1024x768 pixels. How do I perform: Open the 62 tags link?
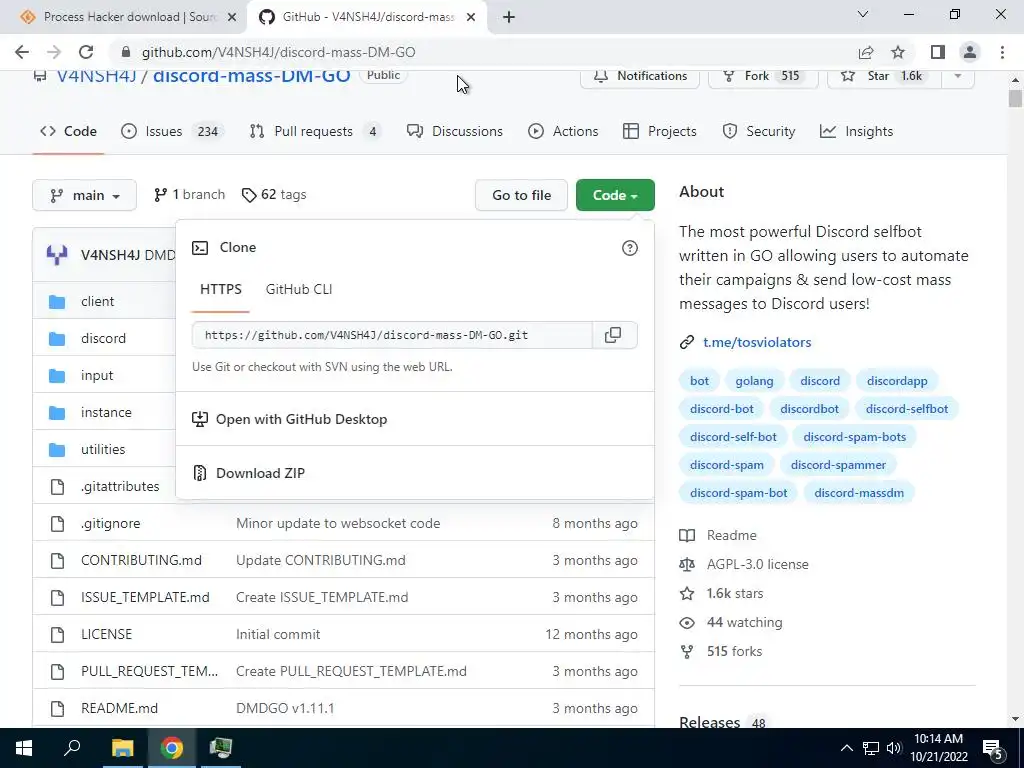tap(274, 195)
